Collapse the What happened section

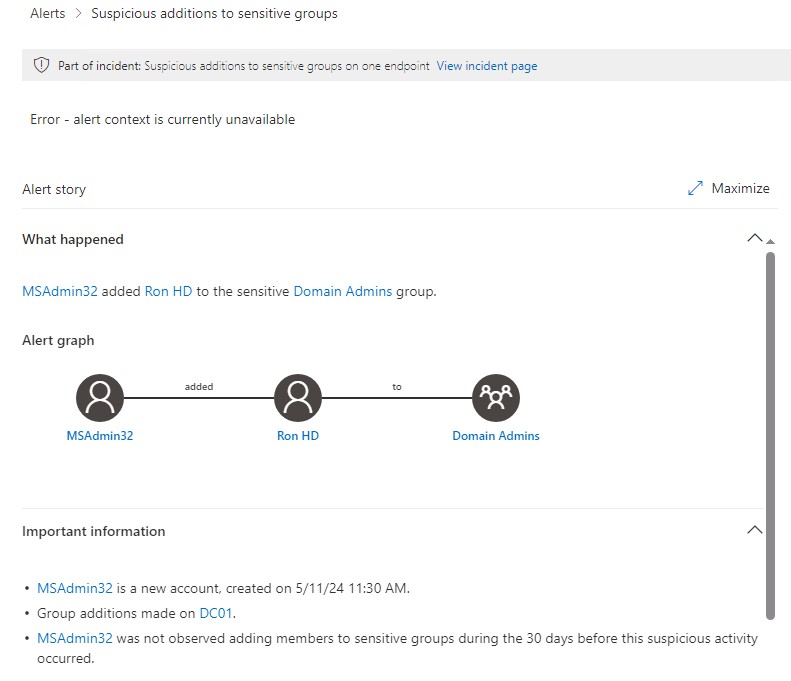(755, 239)
